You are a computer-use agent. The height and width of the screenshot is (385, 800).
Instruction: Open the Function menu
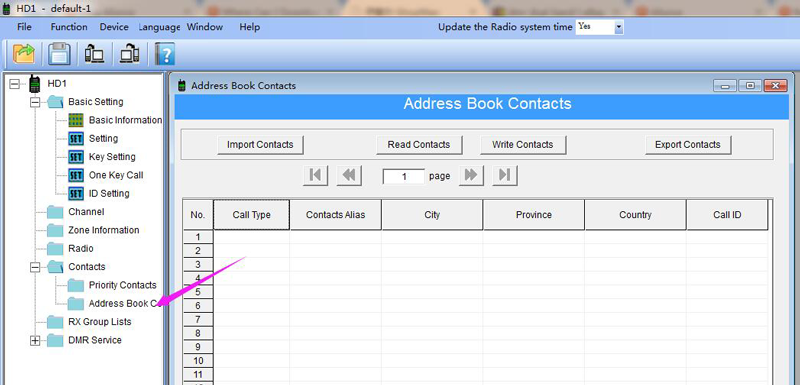(69, 27)
